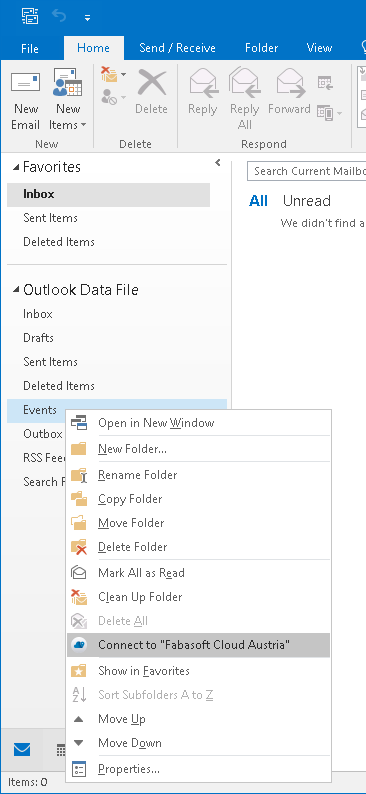Click the Properties icon in context menu
This screenshot has height=794, width=366.
[x=79, y=769]
